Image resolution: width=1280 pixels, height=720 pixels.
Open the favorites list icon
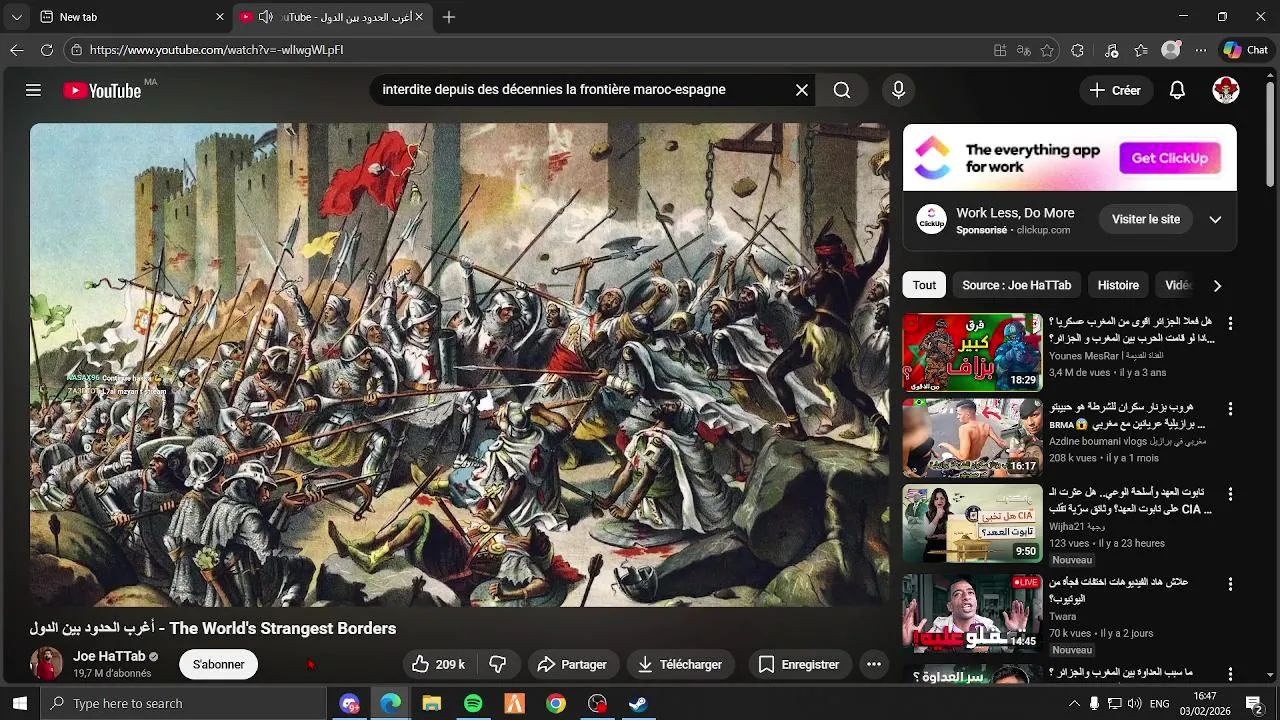click(x=1141, y=50)
